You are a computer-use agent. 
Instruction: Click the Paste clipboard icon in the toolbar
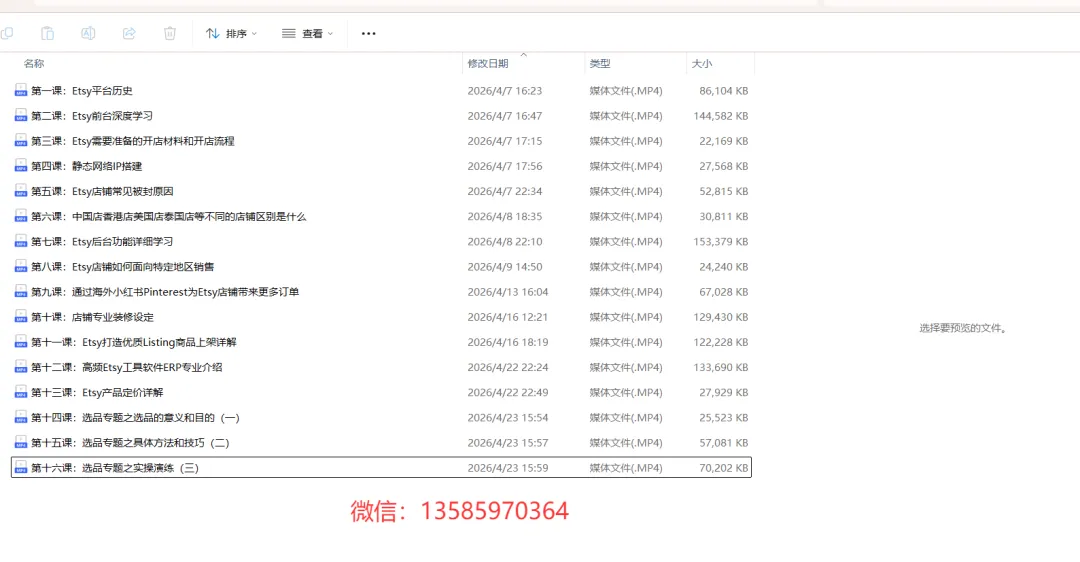coord(48,33)
